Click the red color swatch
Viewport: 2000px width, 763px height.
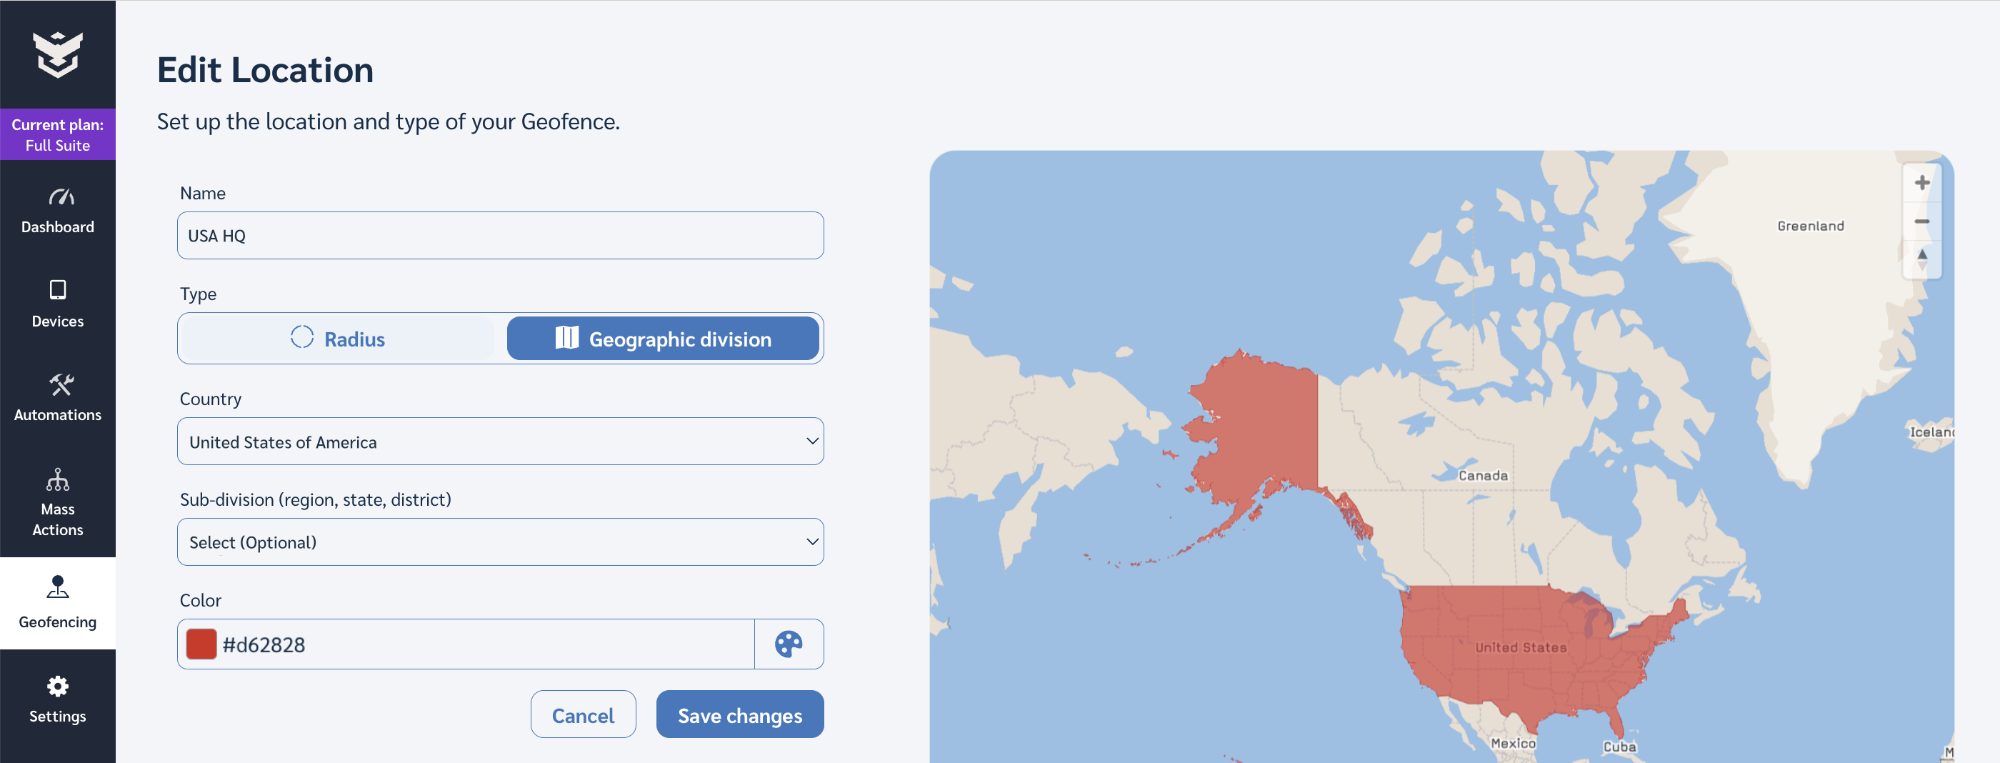tap(202, 644)
